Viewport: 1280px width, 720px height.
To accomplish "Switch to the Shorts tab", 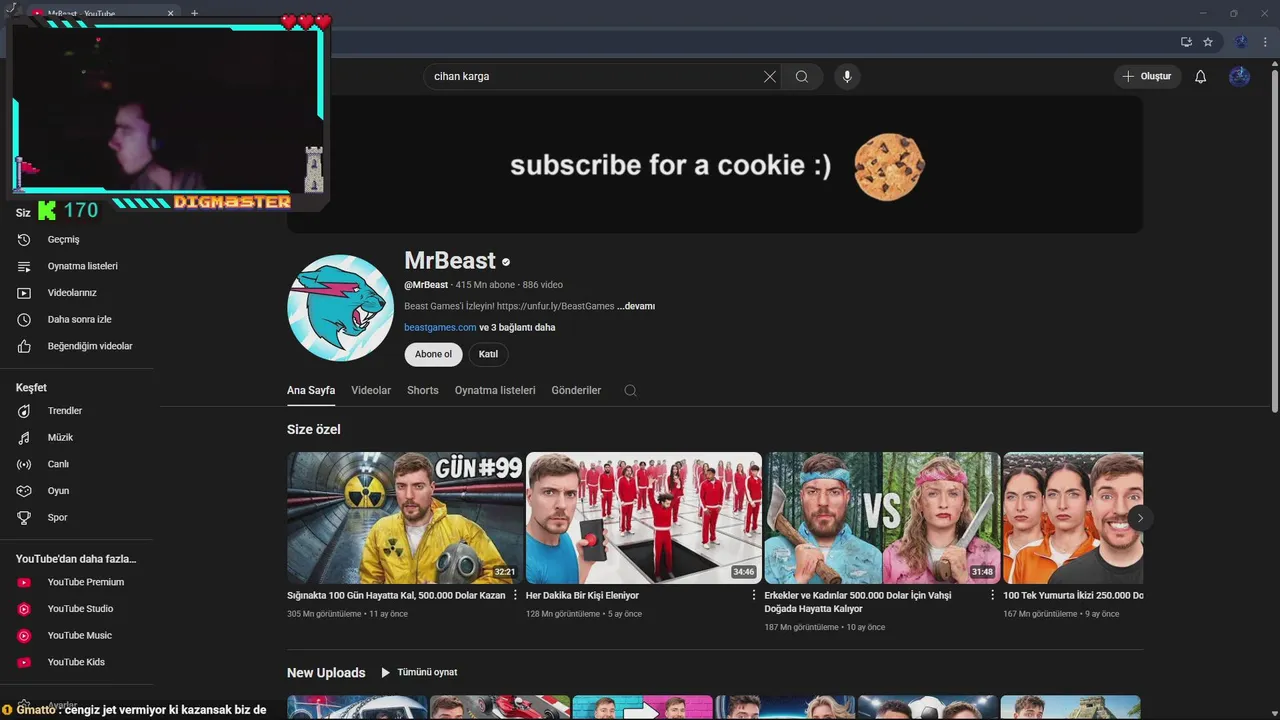I will 423,391.
